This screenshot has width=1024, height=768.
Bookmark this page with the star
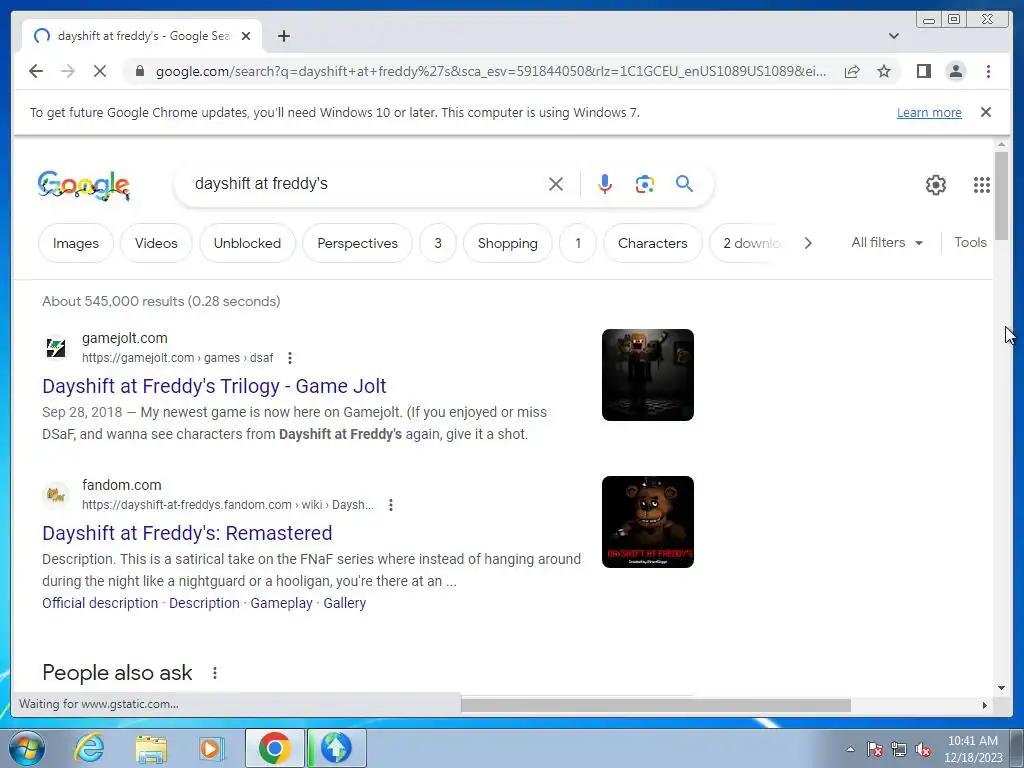coord(884,71)
